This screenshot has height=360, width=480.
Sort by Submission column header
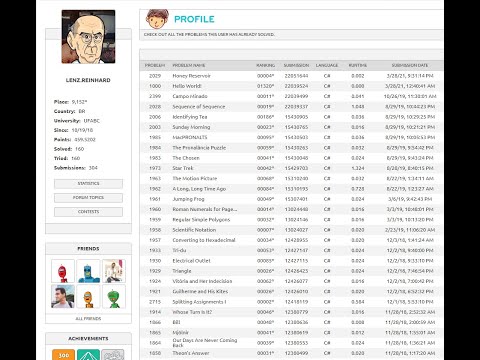point(296,65)
